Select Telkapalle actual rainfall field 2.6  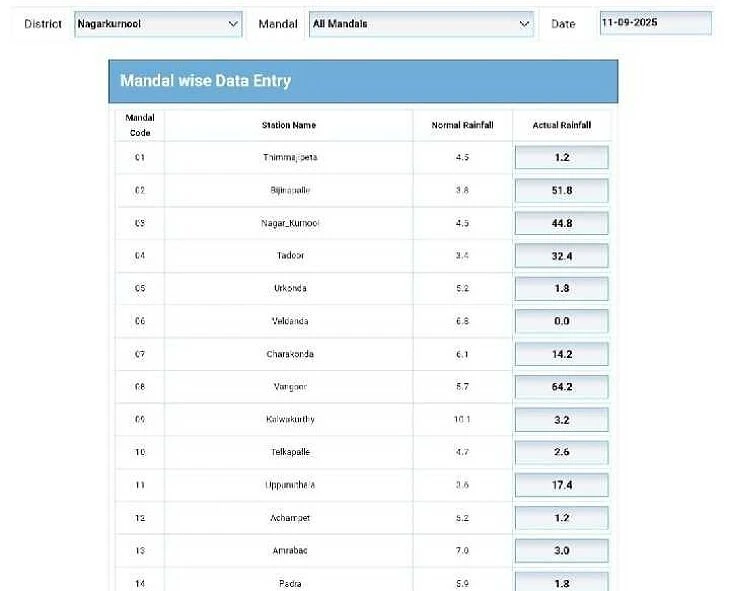click(561, 452)
